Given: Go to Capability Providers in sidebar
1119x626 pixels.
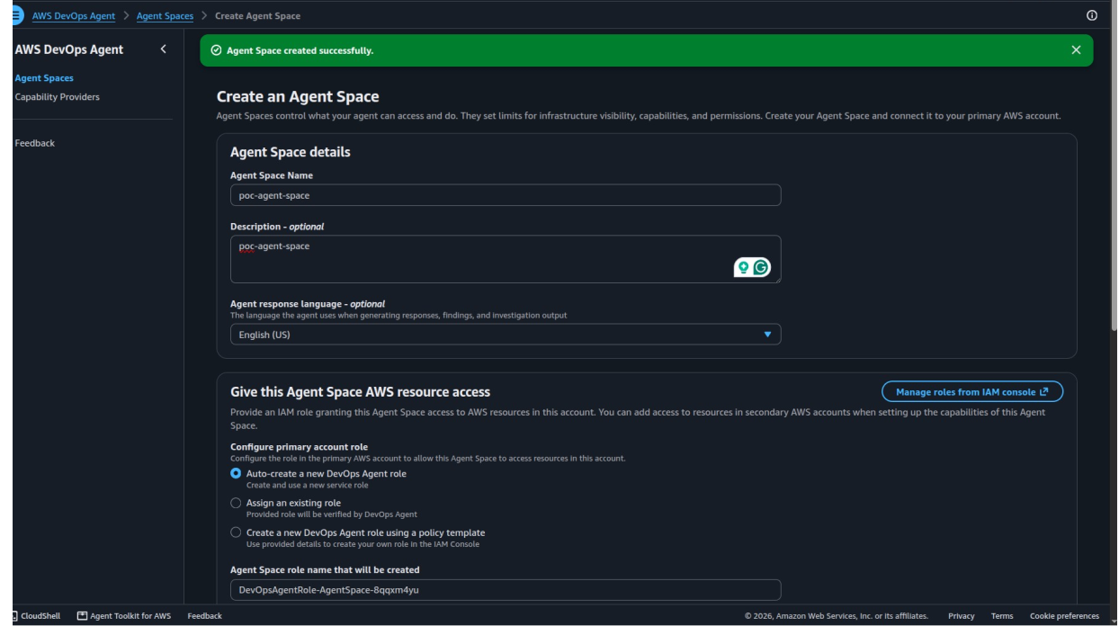Looking at the screenshot, I should [57, 96].
